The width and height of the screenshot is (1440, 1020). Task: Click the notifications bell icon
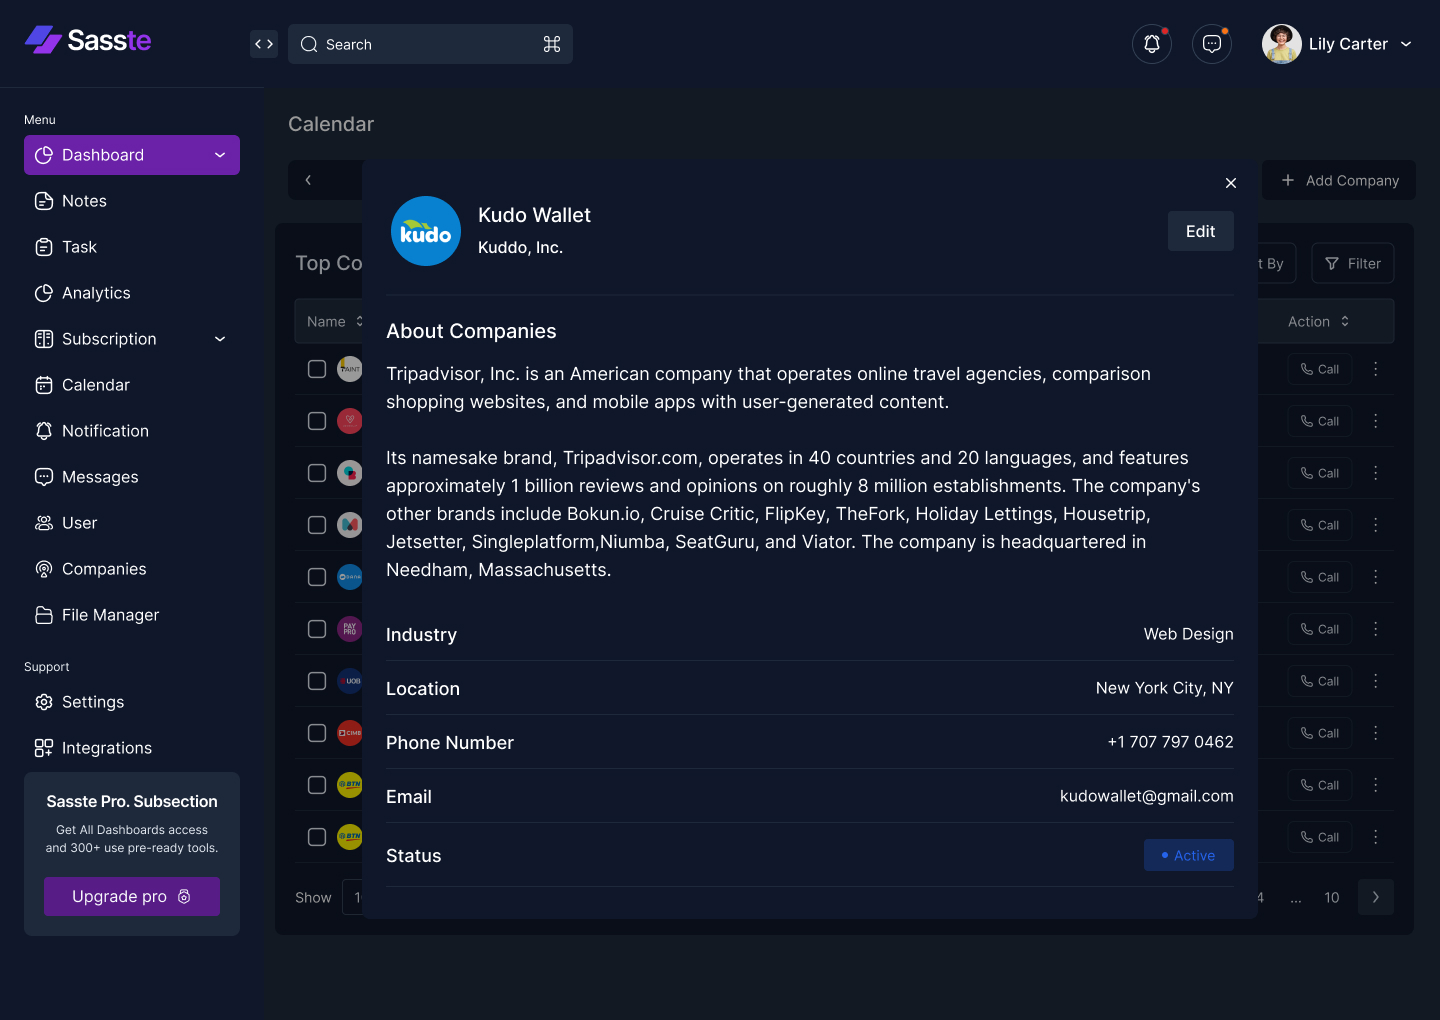(1152, 44)
